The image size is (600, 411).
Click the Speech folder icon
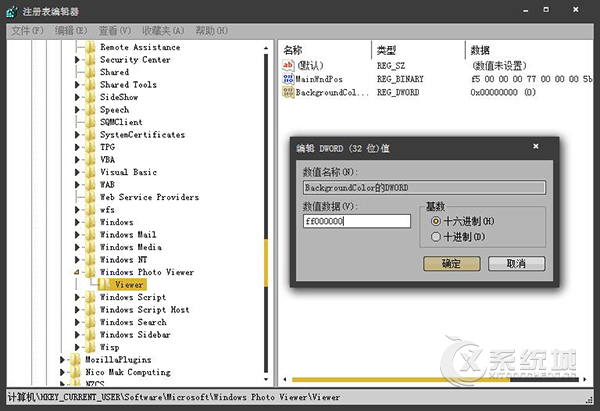90,110
